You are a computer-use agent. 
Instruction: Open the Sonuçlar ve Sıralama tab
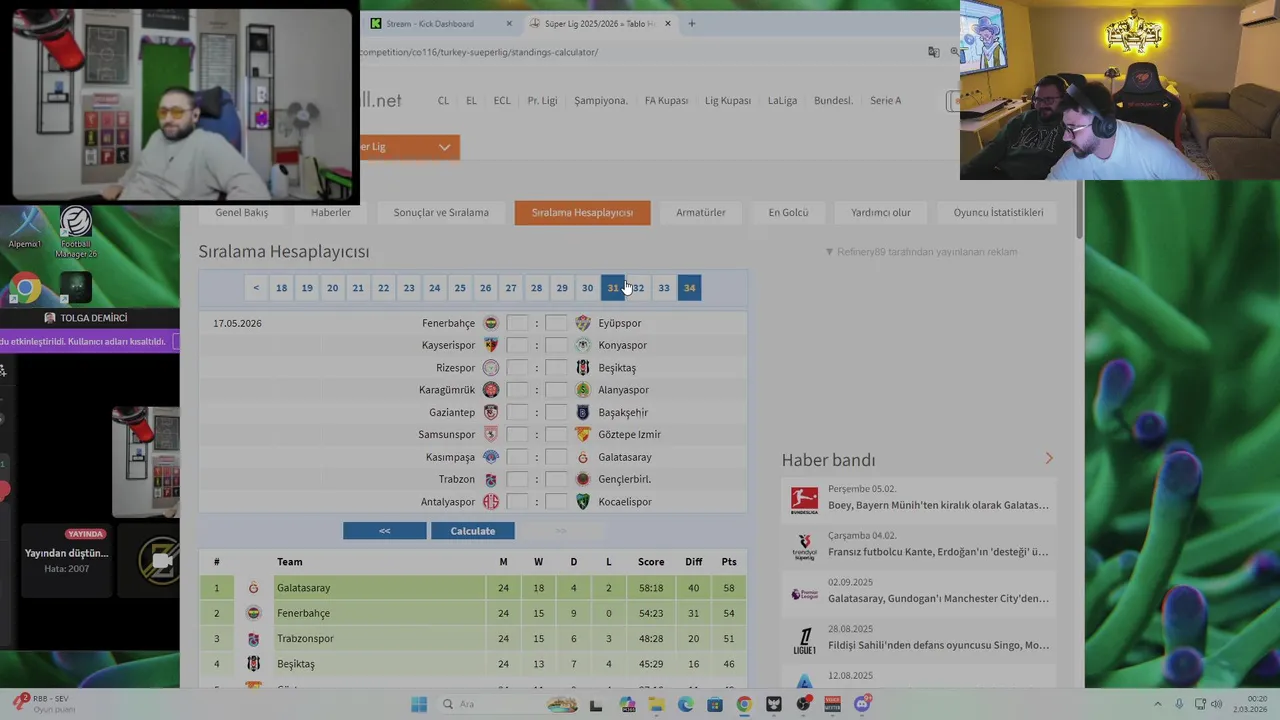click(x=441, y=213)
